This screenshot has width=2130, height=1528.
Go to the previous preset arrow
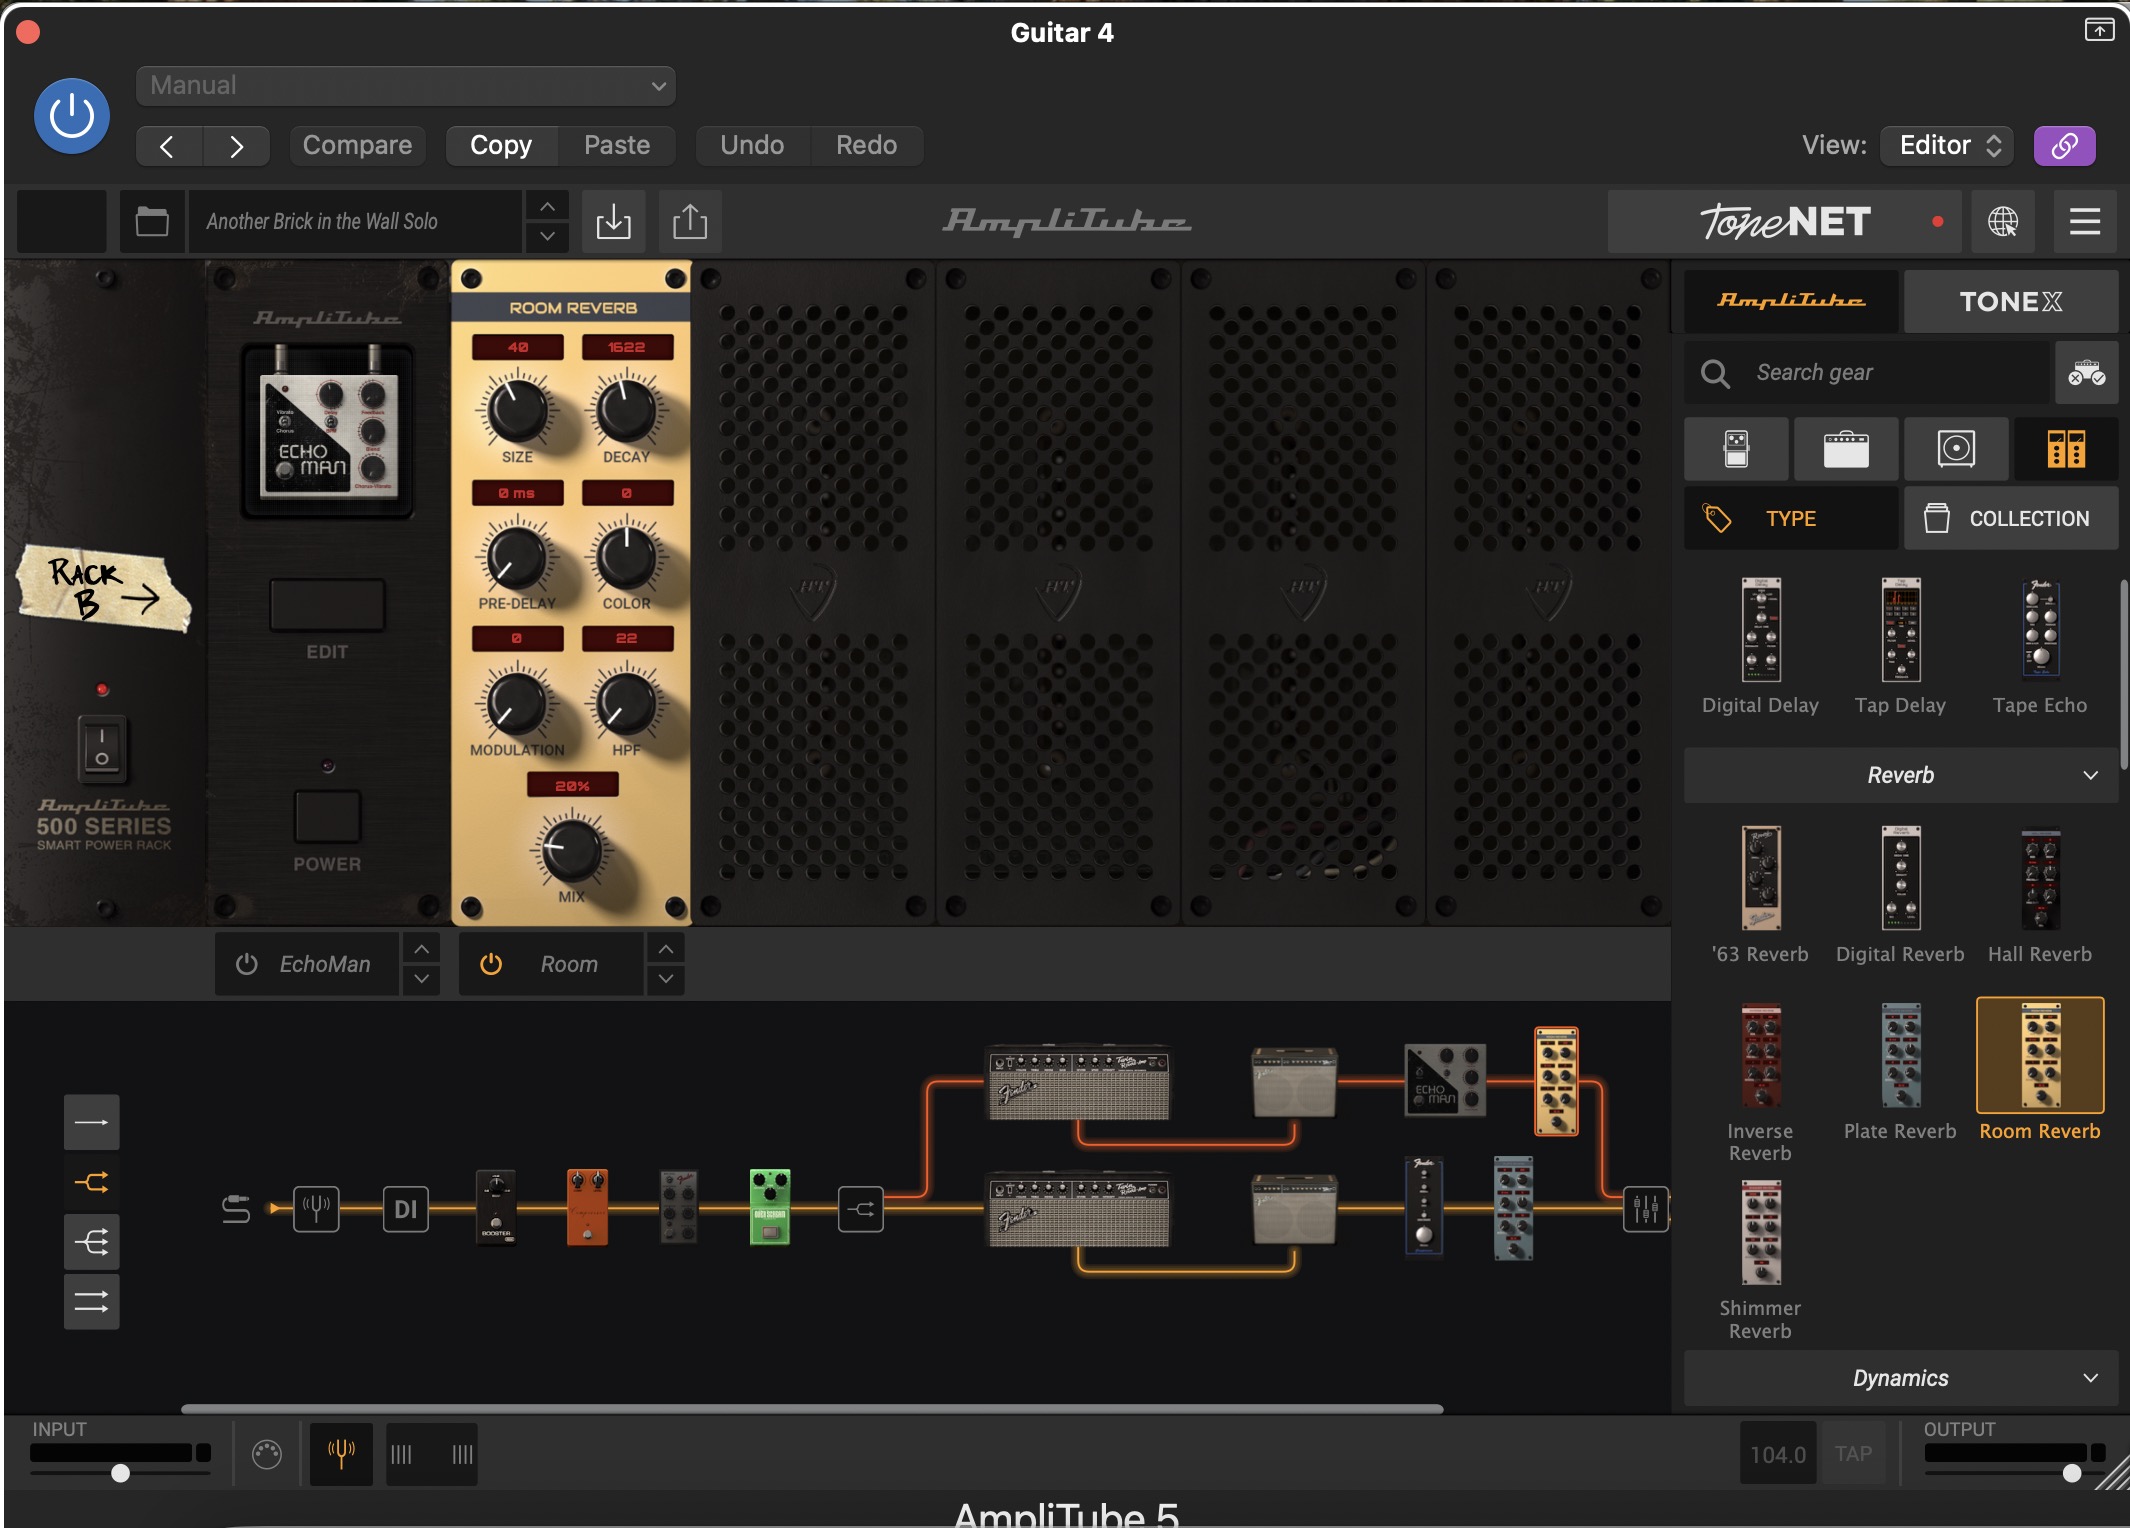[168, 146]
